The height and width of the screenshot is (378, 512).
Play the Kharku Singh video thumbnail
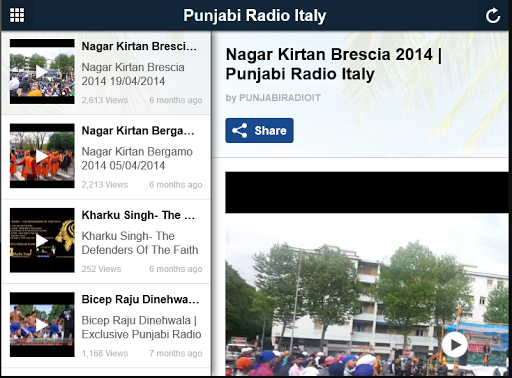[42, 240]
